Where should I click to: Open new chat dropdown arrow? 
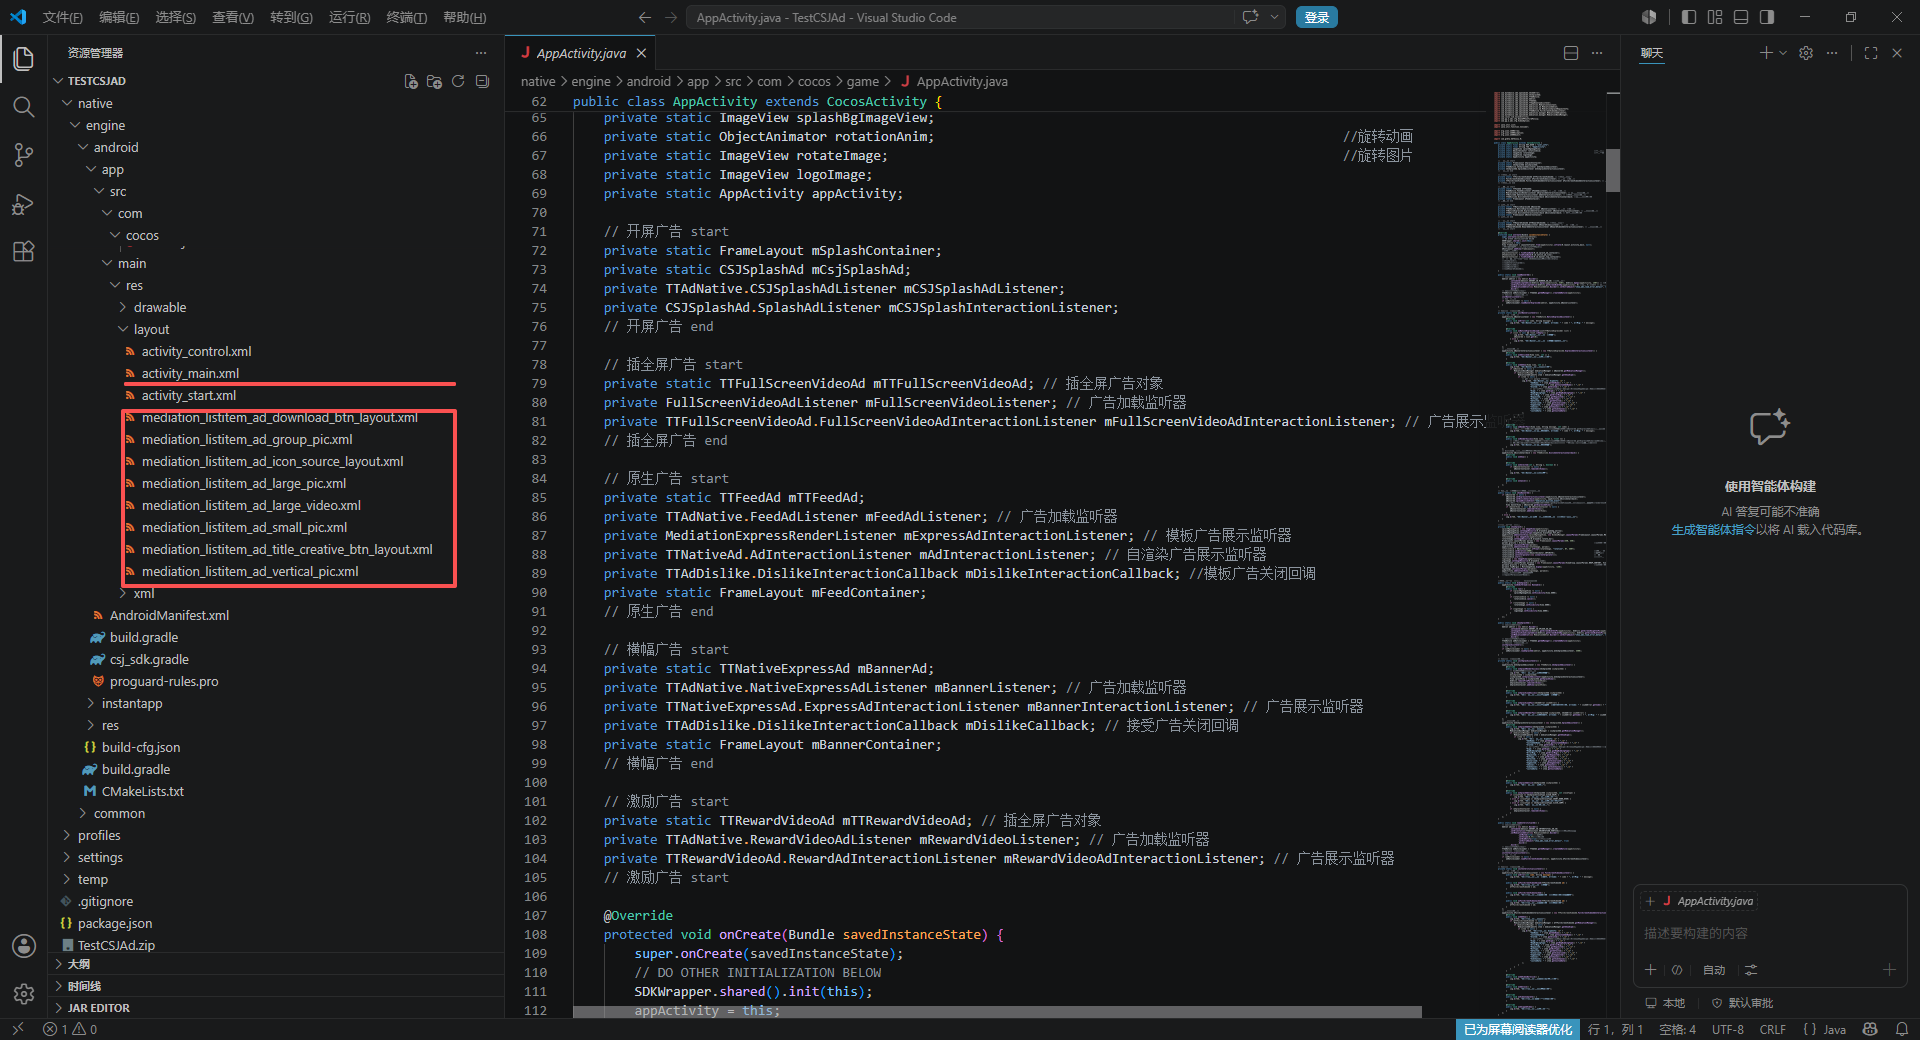pos(1782,53)
